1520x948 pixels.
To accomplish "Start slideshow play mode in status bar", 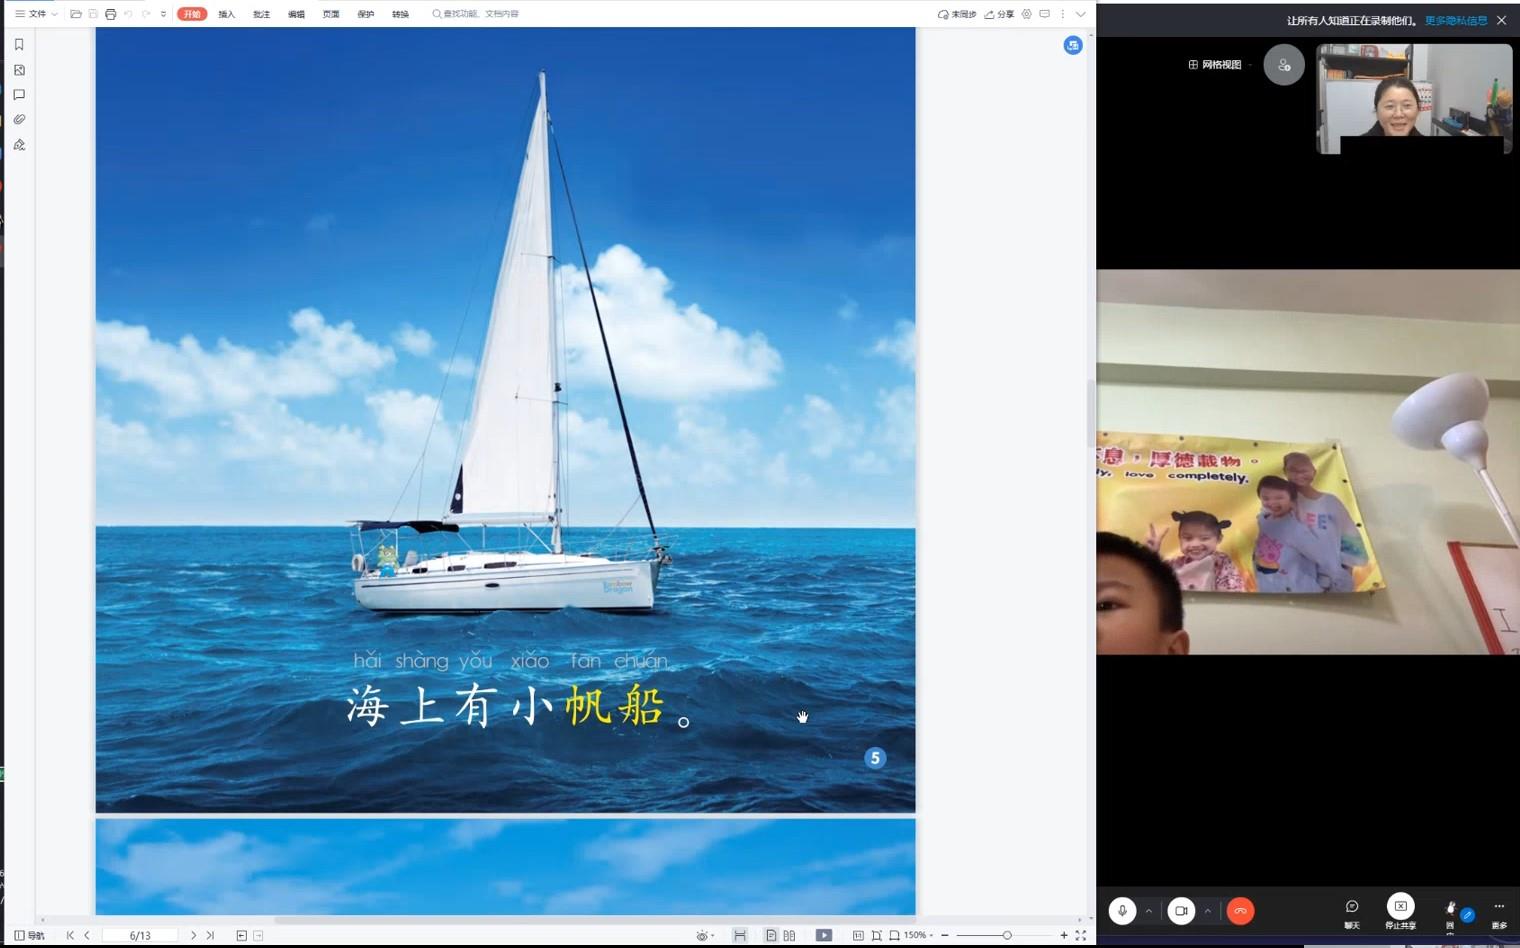I will (824, 935).
